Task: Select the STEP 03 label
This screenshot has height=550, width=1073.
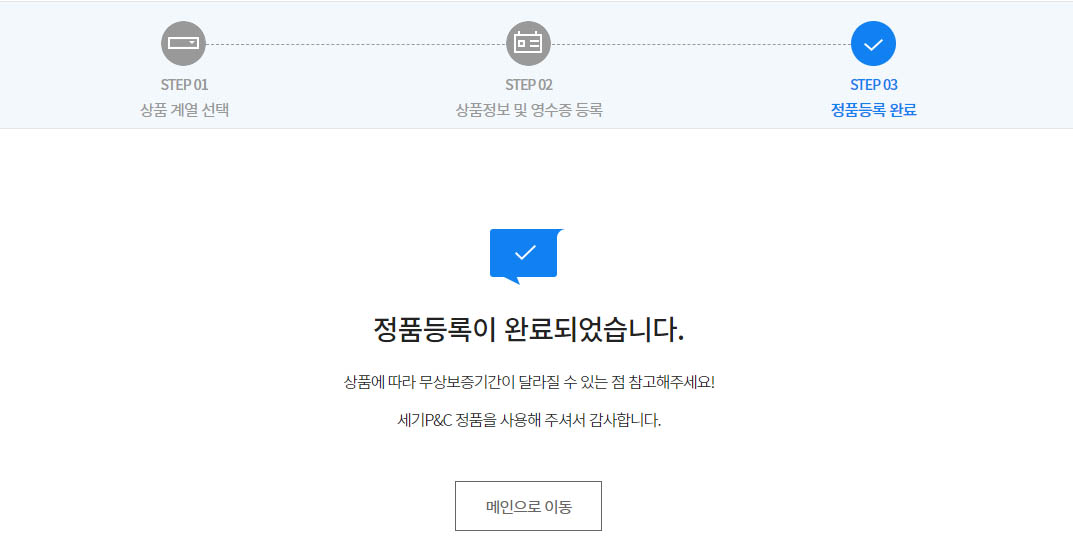Action: point(873,85)
